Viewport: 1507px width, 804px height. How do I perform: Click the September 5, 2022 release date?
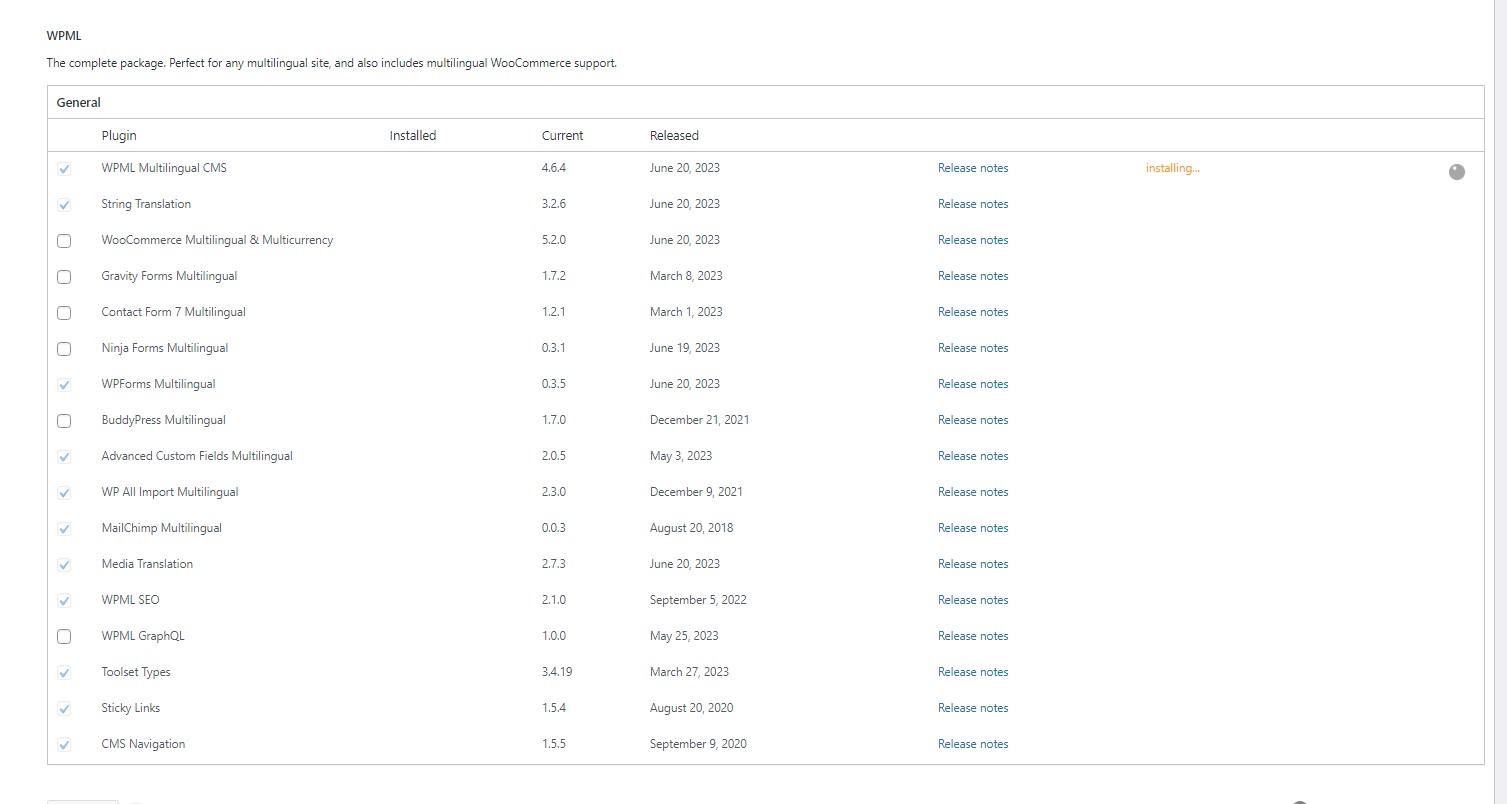[698, 600]
